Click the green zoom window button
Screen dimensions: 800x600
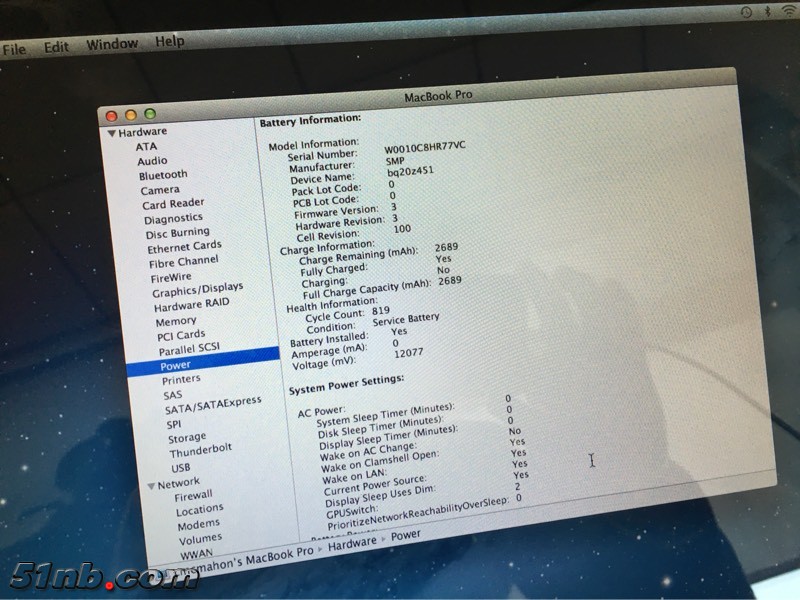tap(150, 115)
